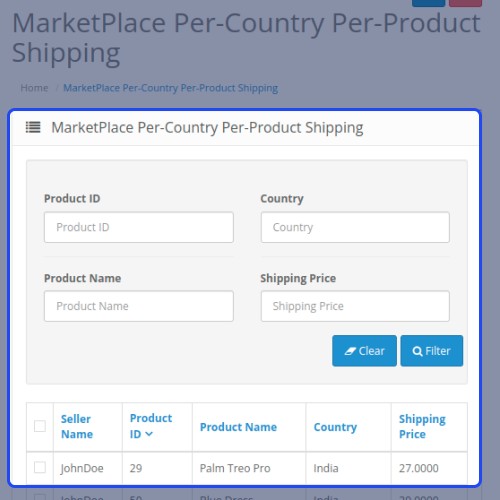The height and width of the screenshot is (500, 500).
Task: Focus the Country filter input
Action: 355,227
